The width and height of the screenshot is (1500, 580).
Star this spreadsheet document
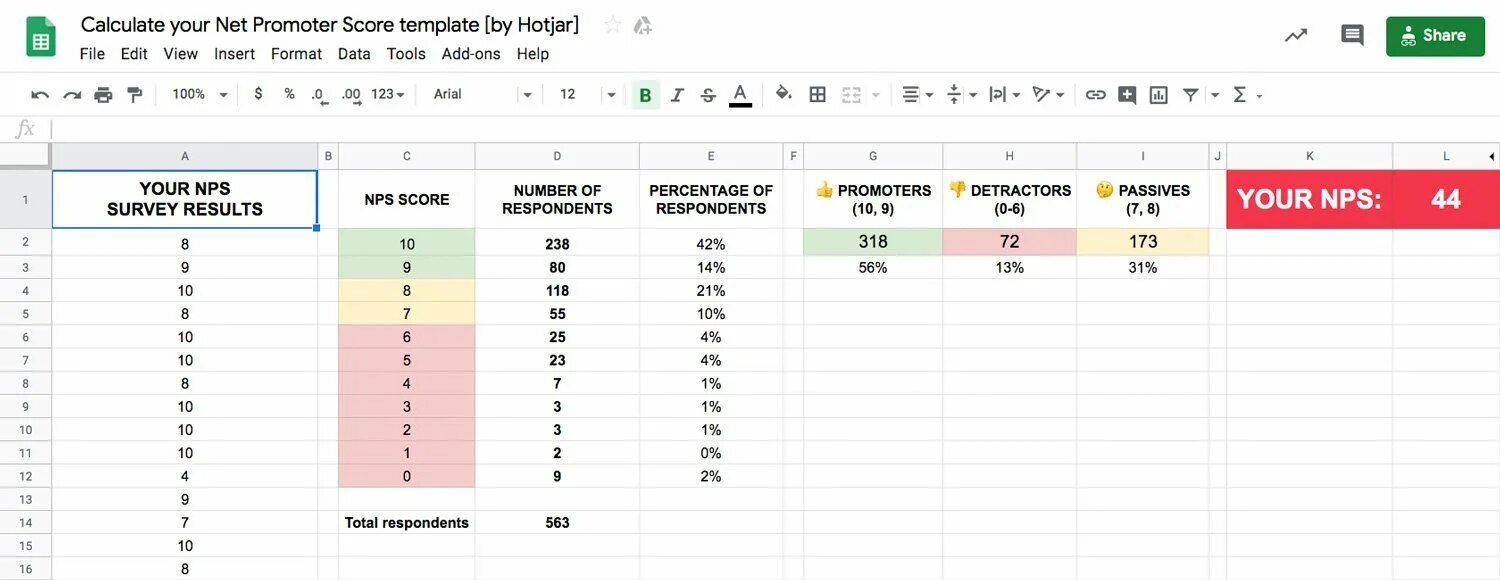click(612, 26)
